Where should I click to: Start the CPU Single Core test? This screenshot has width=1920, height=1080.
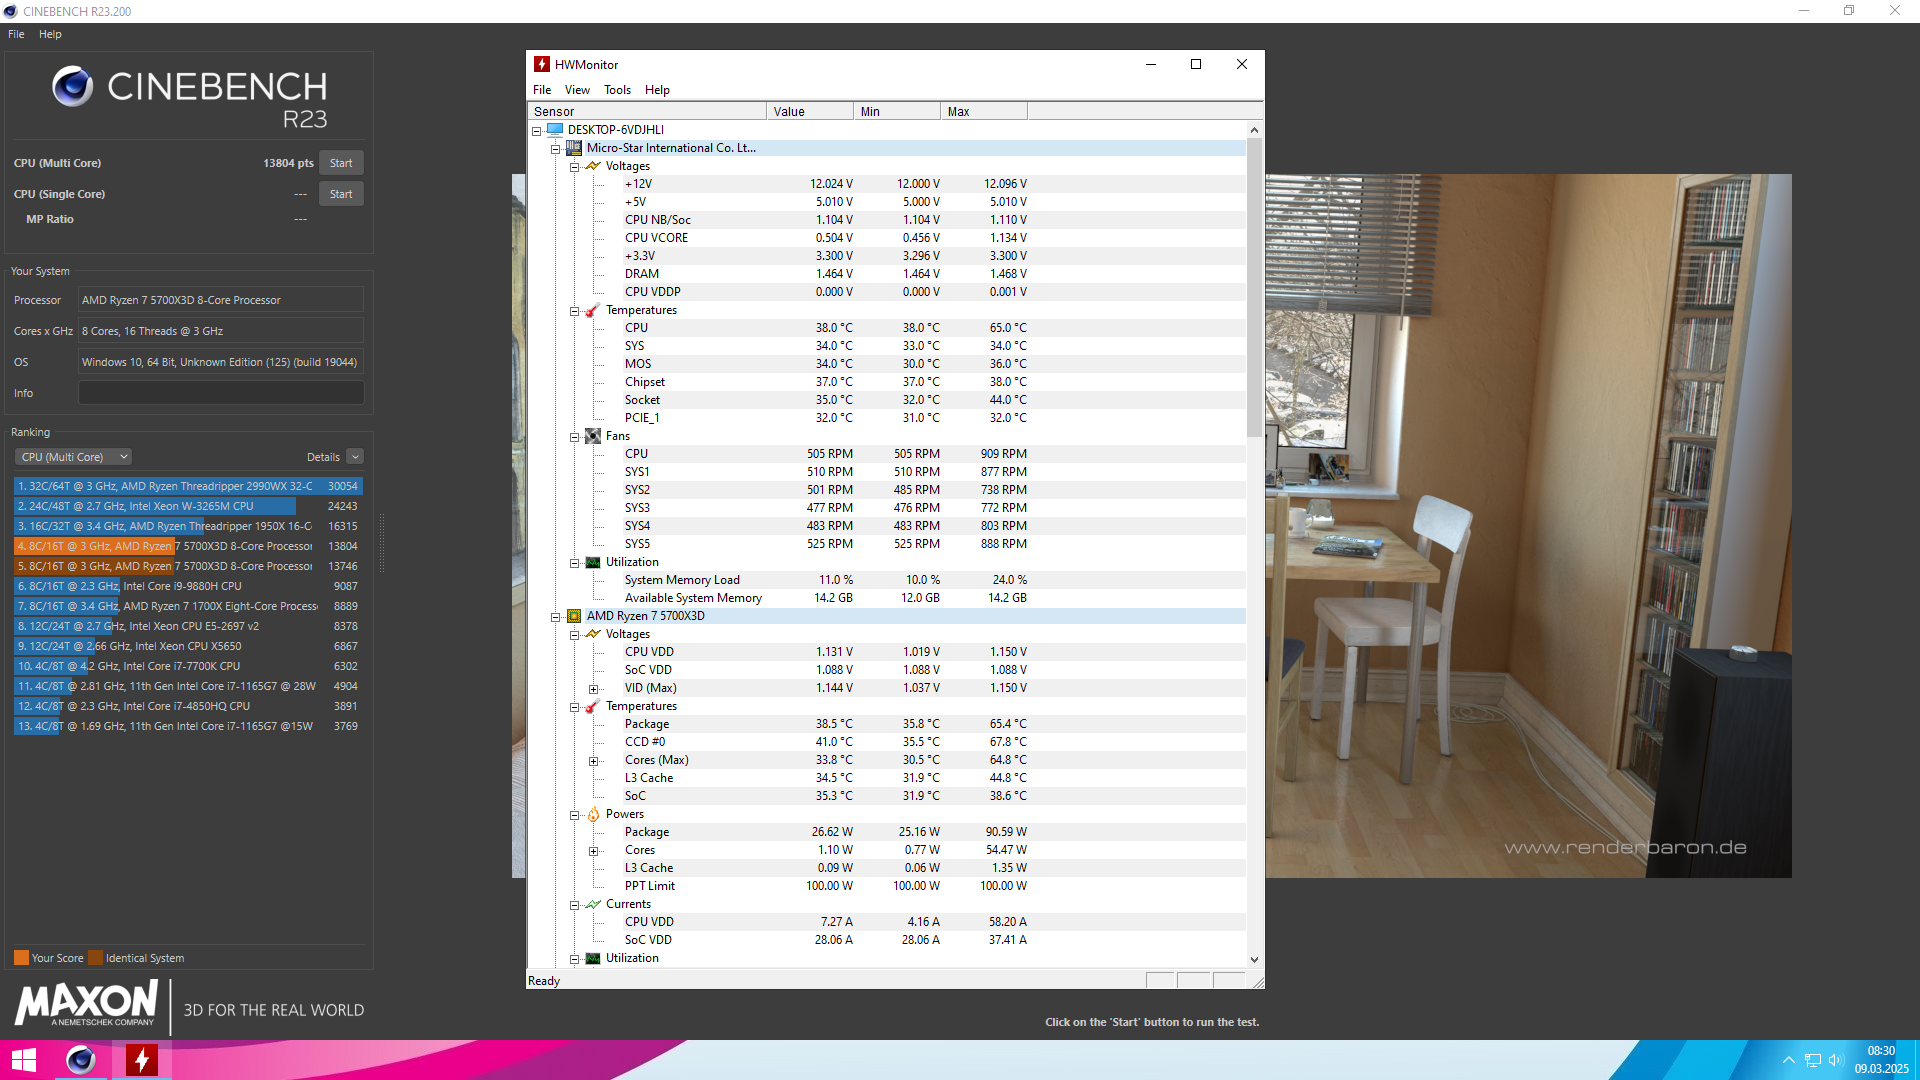[x=341, y=194]
